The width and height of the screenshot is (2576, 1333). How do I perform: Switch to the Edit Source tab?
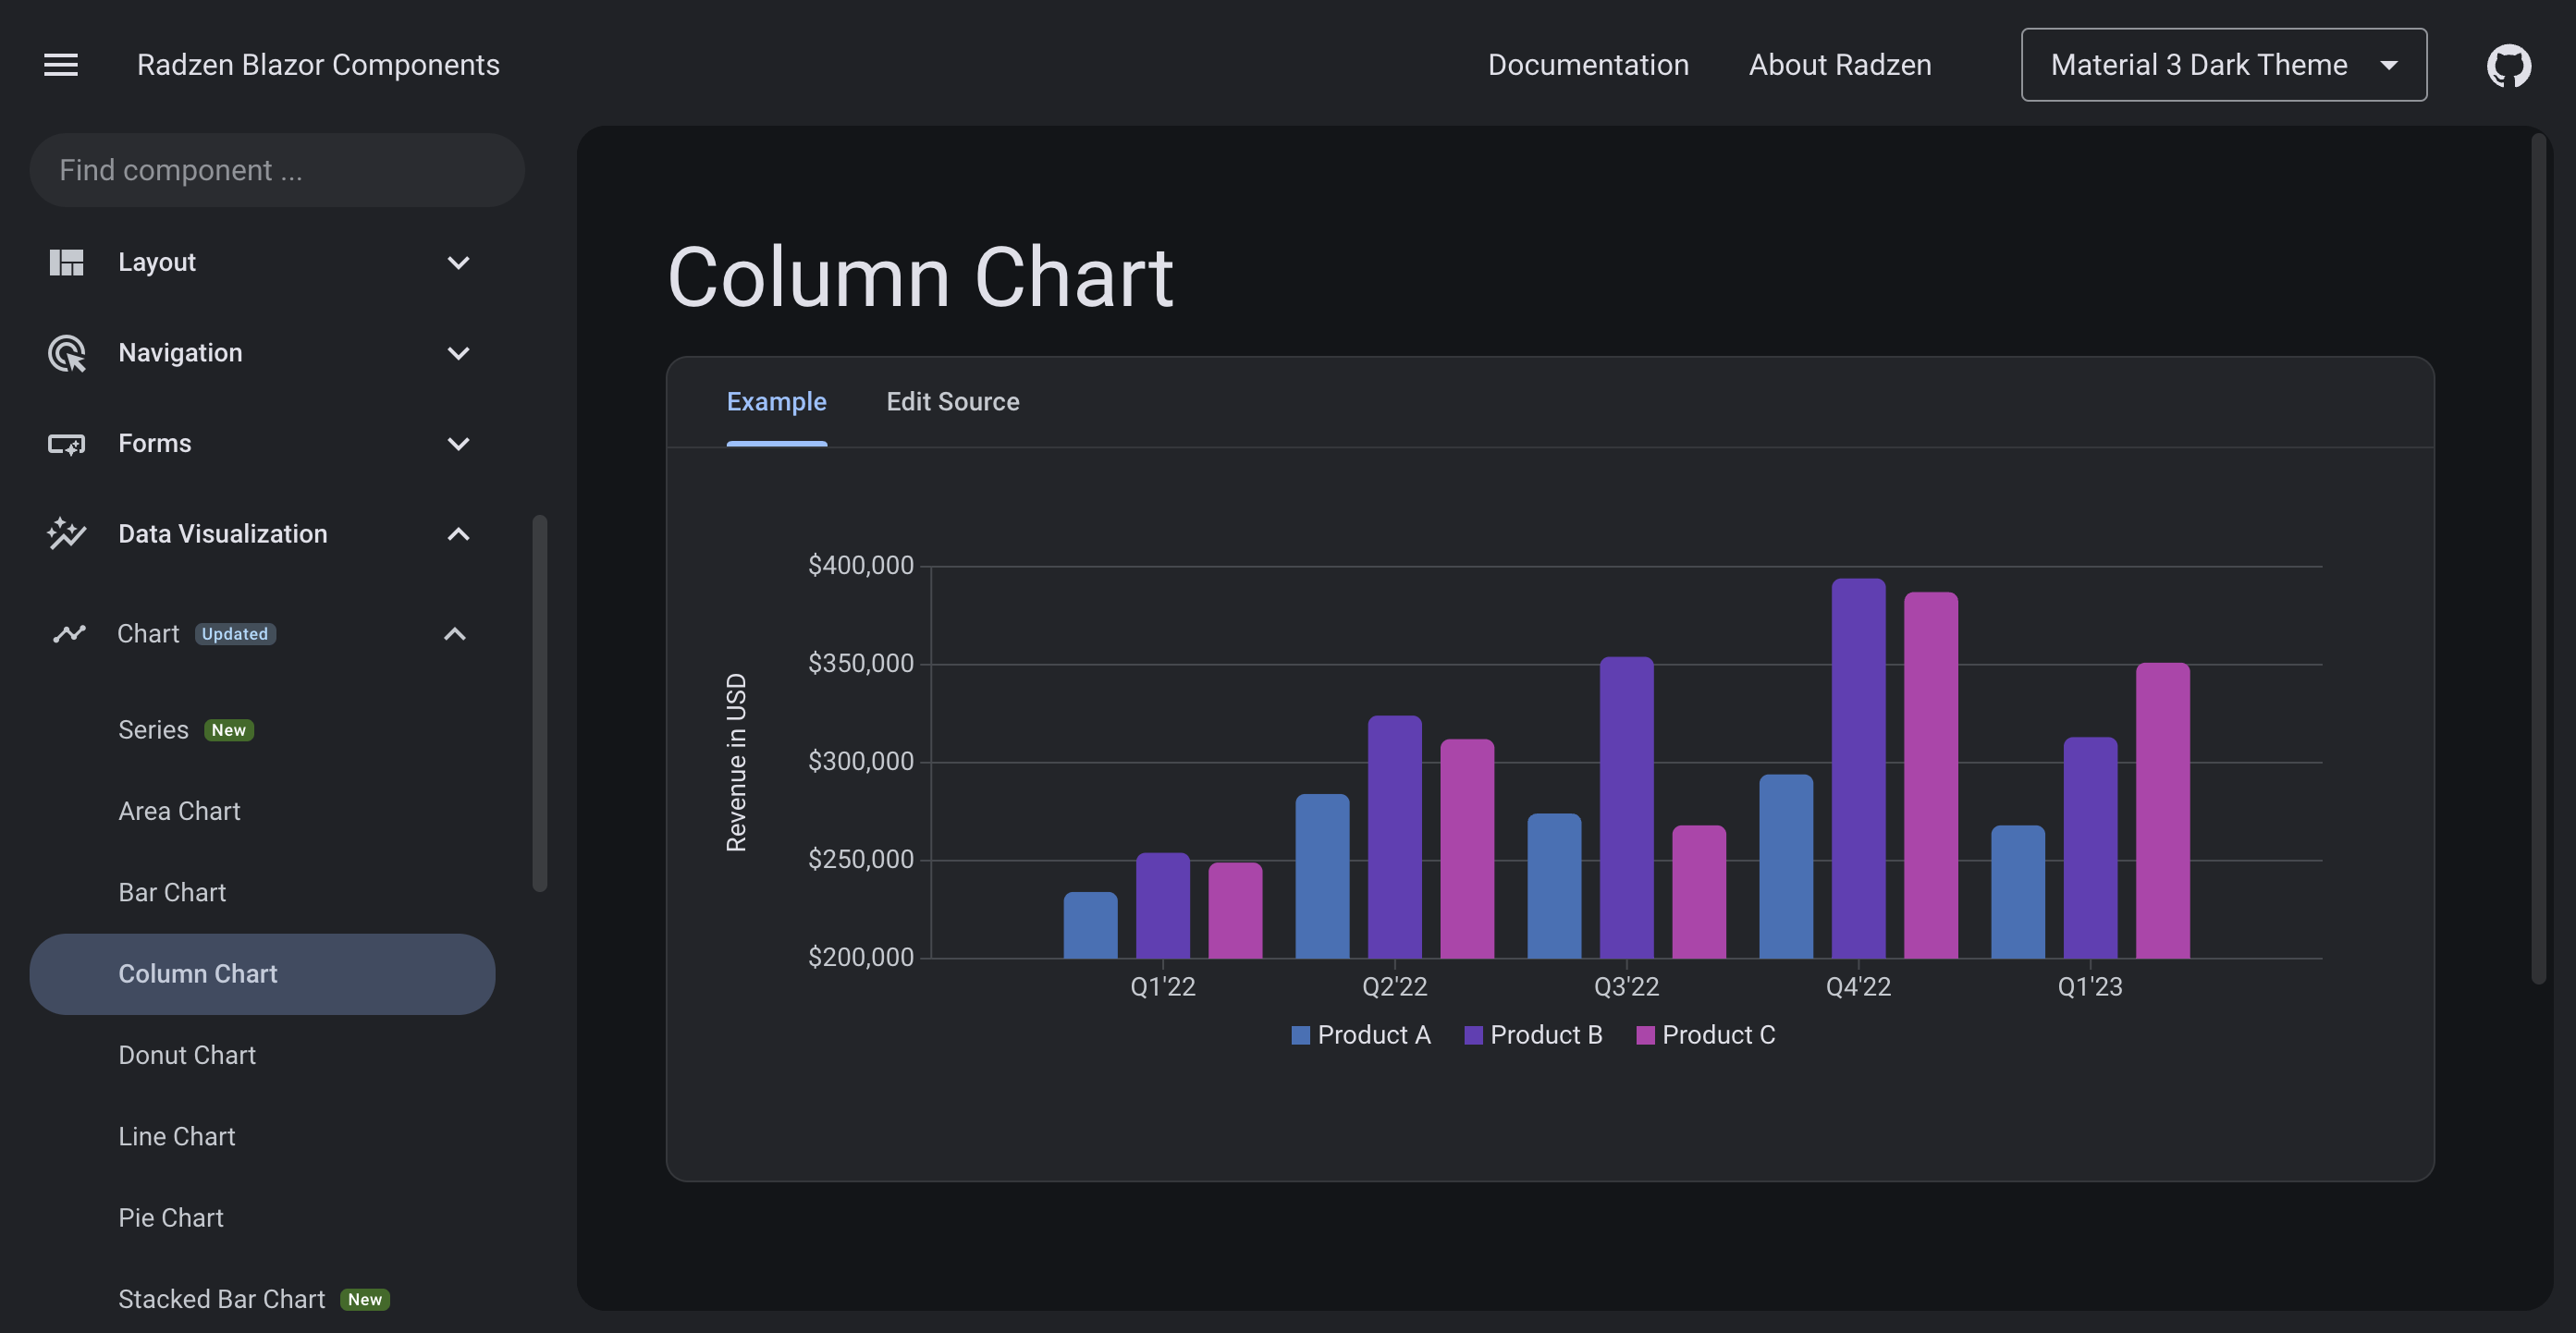pos(952,402)
